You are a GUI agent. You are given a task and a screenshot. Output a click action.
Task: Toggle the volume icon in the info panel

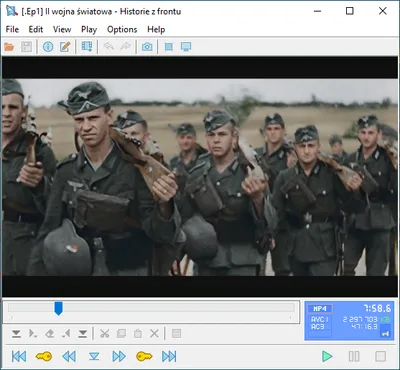pos(386,334)
